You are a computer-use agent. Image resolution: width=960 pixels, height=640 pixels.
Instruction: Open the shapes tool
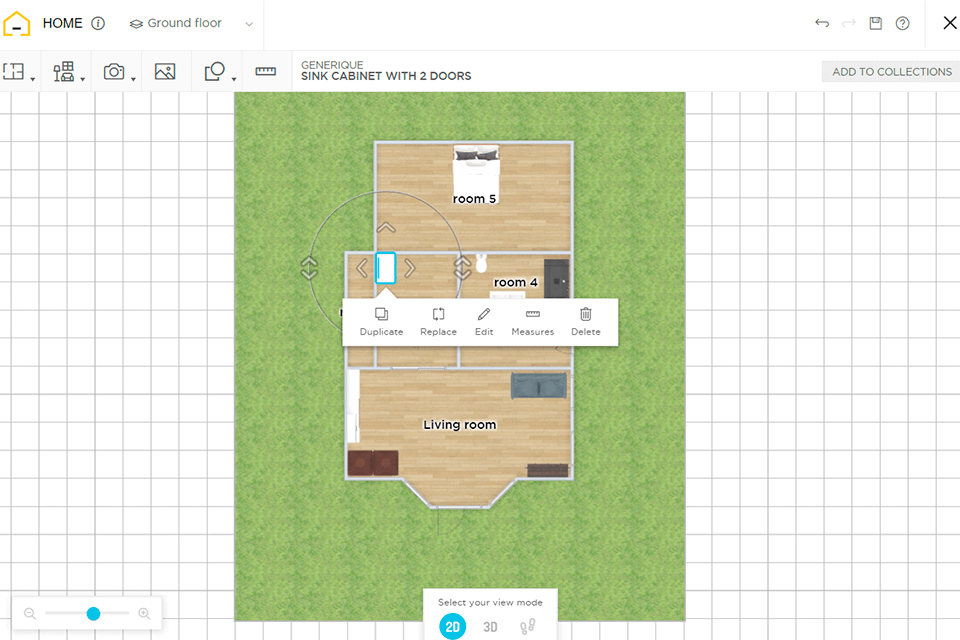pyautogui.click(x=214, y=71)
